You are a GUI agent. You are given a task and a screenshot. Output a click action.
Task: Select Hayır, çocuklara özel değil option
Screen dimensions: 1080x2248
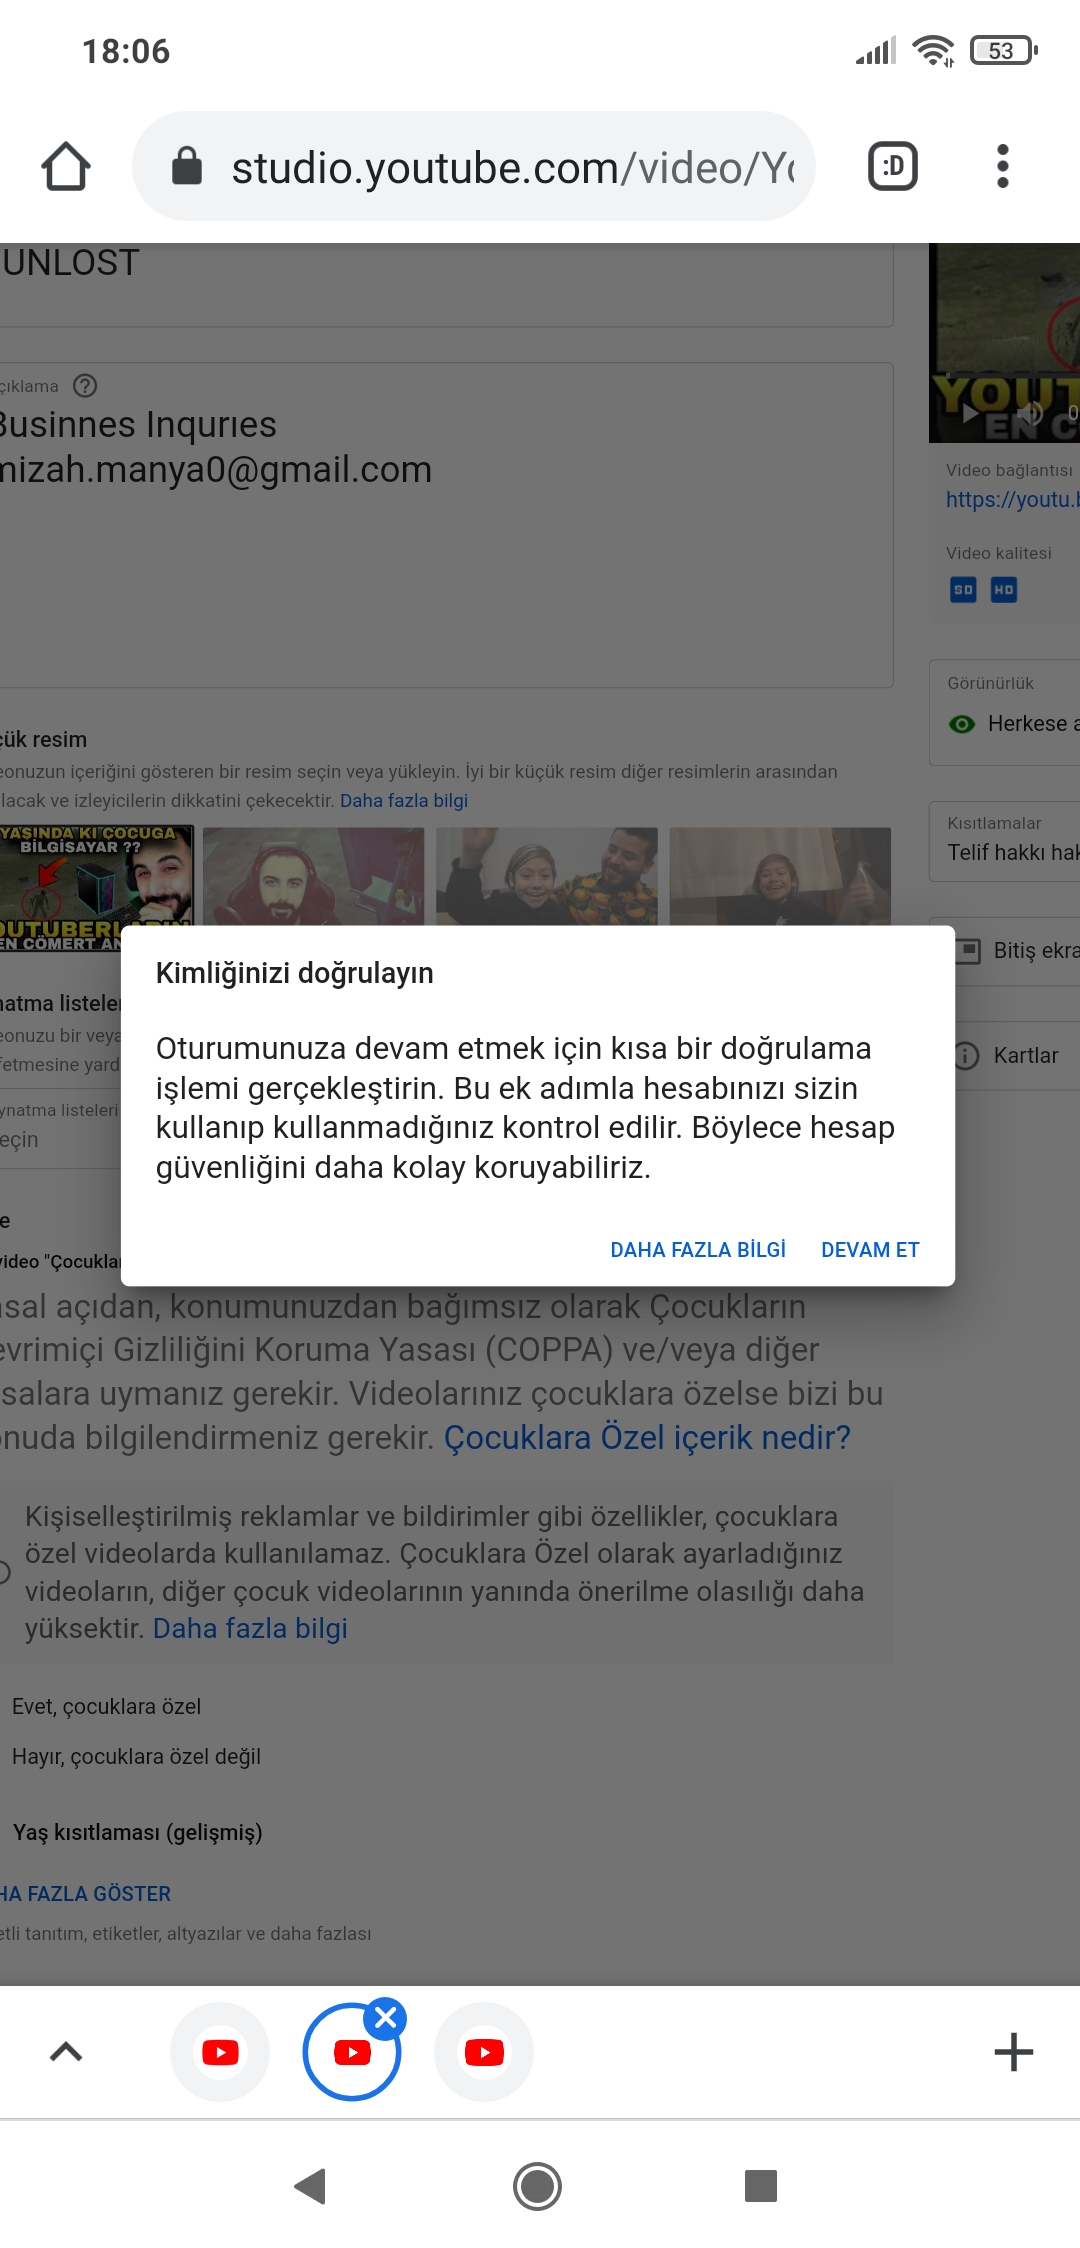click(x=136, y=1756)
